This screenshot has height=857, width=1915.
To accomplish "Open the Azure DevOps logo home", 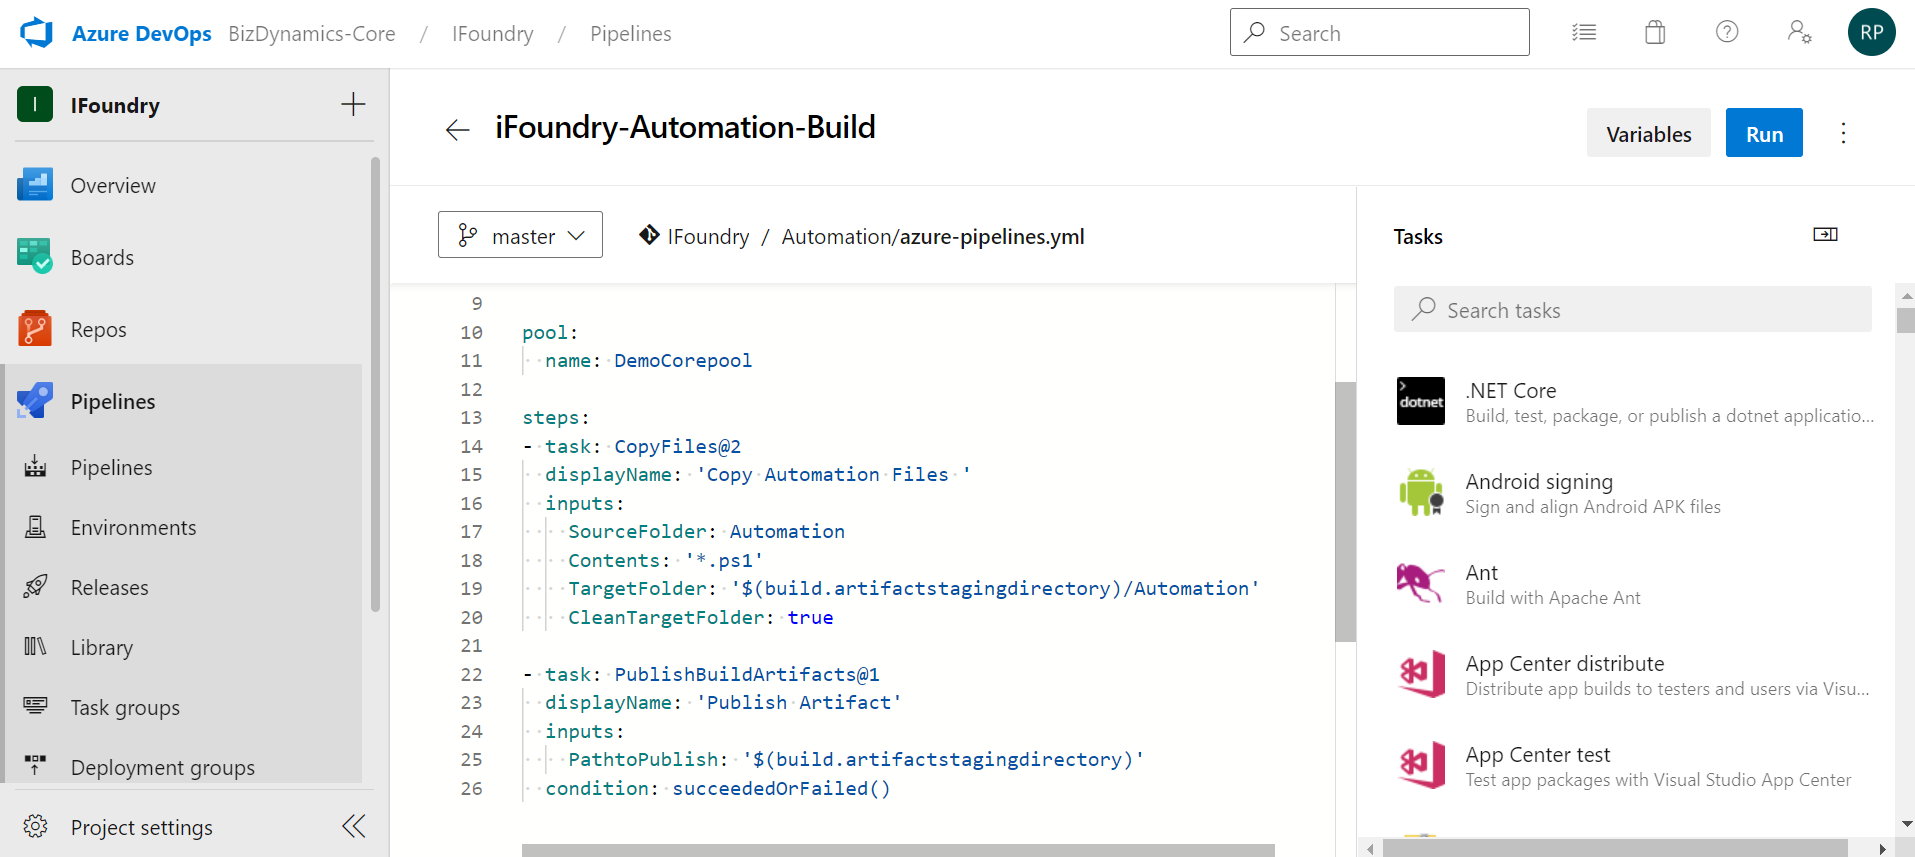I will (x=37, y=33).
